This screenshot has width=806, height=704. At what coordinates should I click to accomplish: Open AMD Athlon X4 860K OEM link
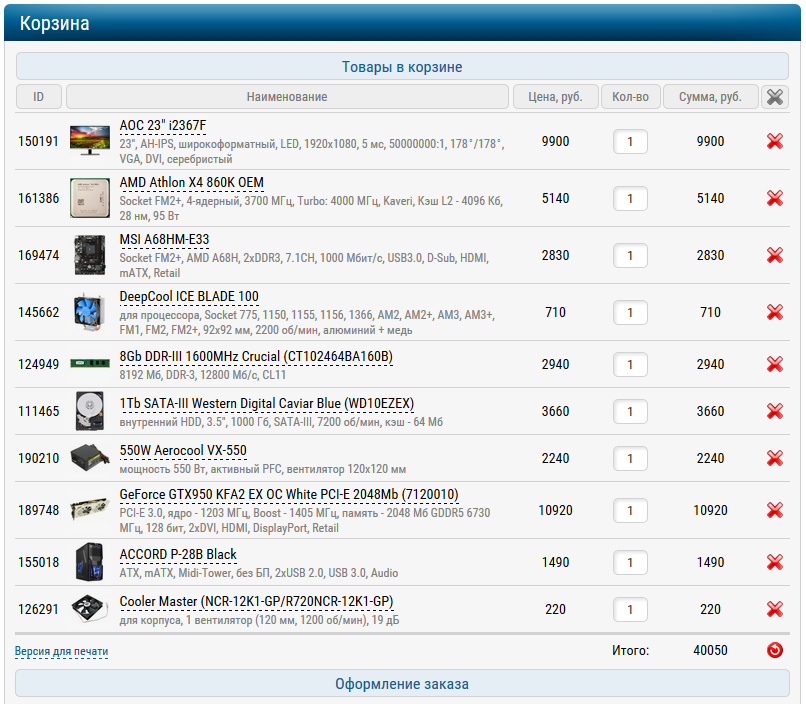tap(192, 183)
